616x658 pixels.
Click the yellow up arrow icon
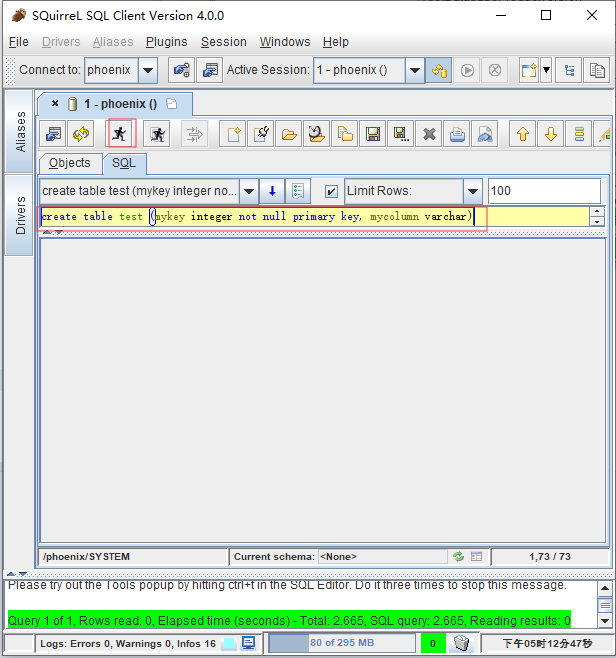[522, 134]
